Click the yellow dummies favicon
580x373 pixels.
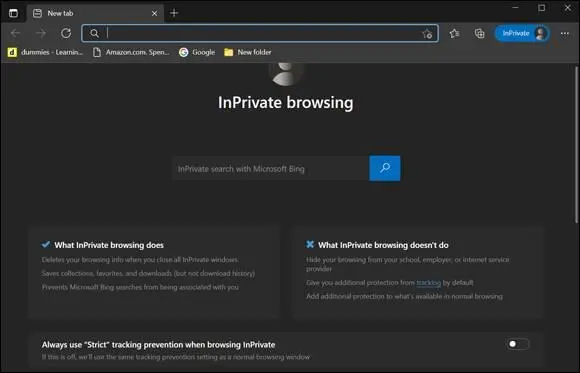coord(12,52)
